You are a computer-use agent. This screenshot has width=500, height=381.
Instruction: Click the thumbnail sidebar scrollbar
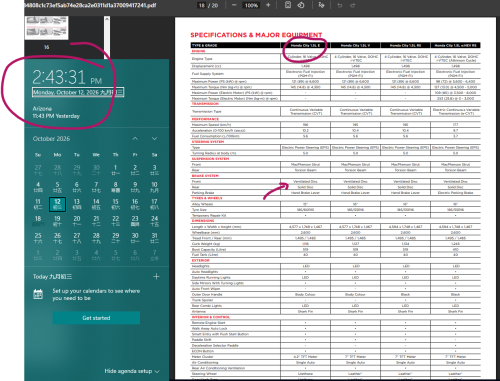coord(107,37)
